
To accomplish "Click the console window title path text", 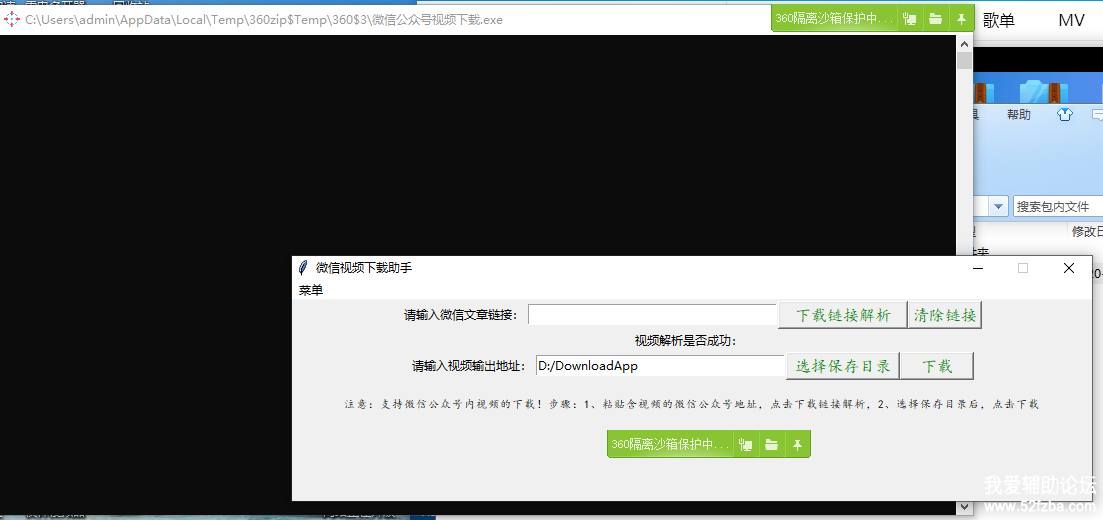I will [x=264, y=20].
